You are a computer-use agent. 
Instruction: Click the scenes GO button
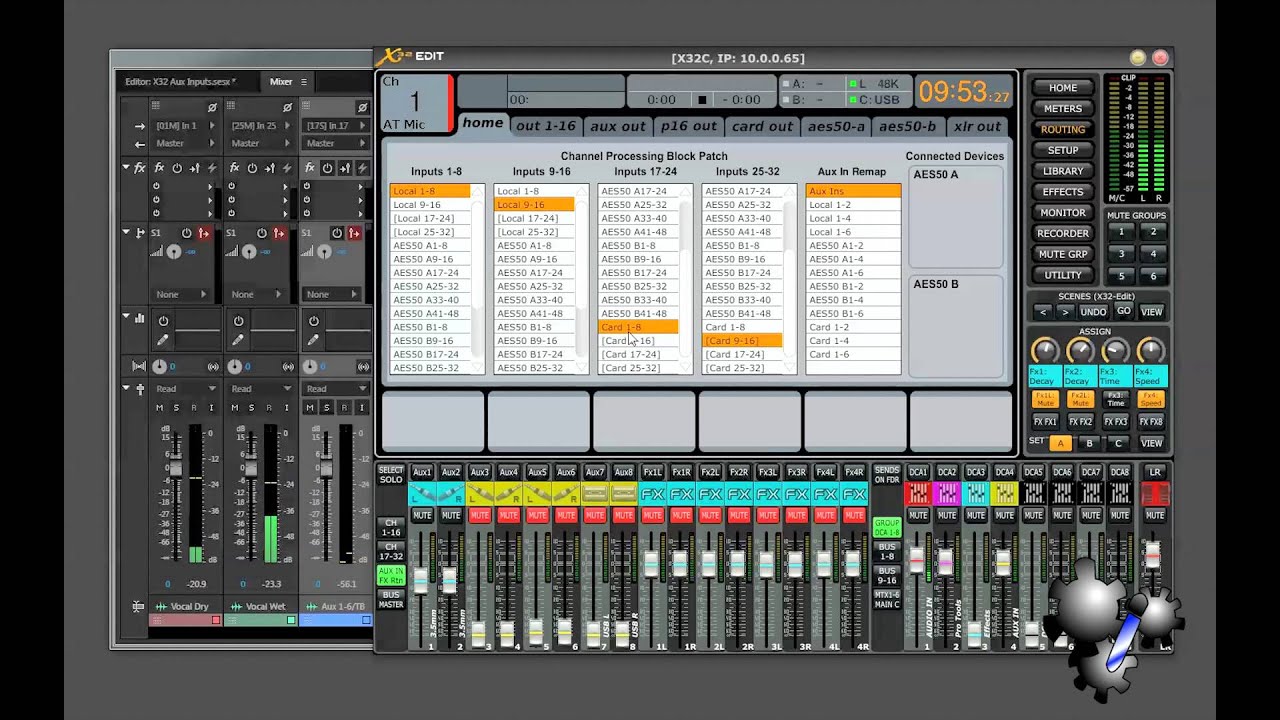[x=1124, y=312]
